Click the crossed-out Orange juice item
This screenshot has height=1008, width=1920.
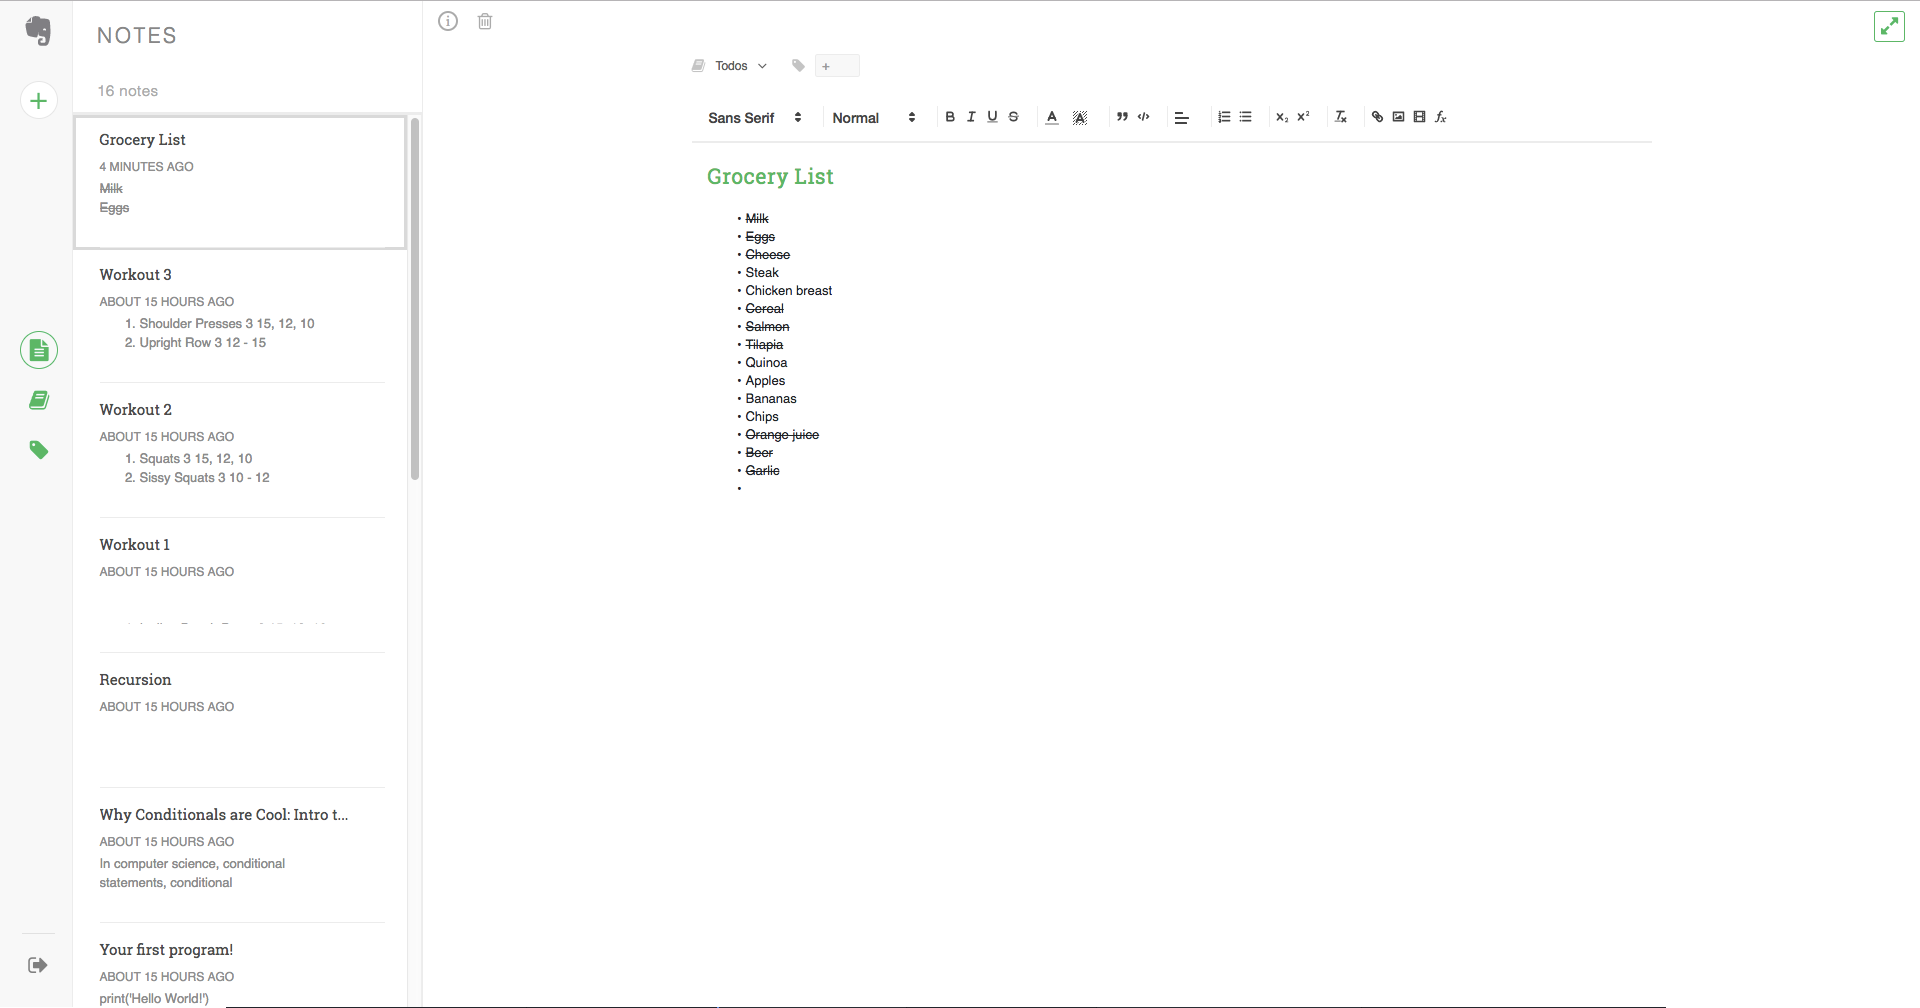(x=782, y=435)
